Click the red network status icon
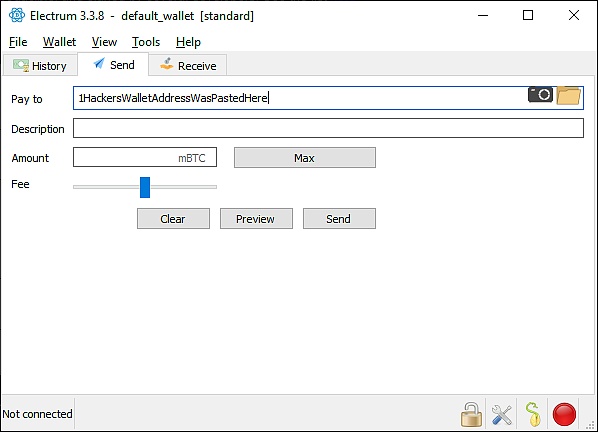Image resolution: width=598 pixels, height=432 pixels. pos(564,414)
